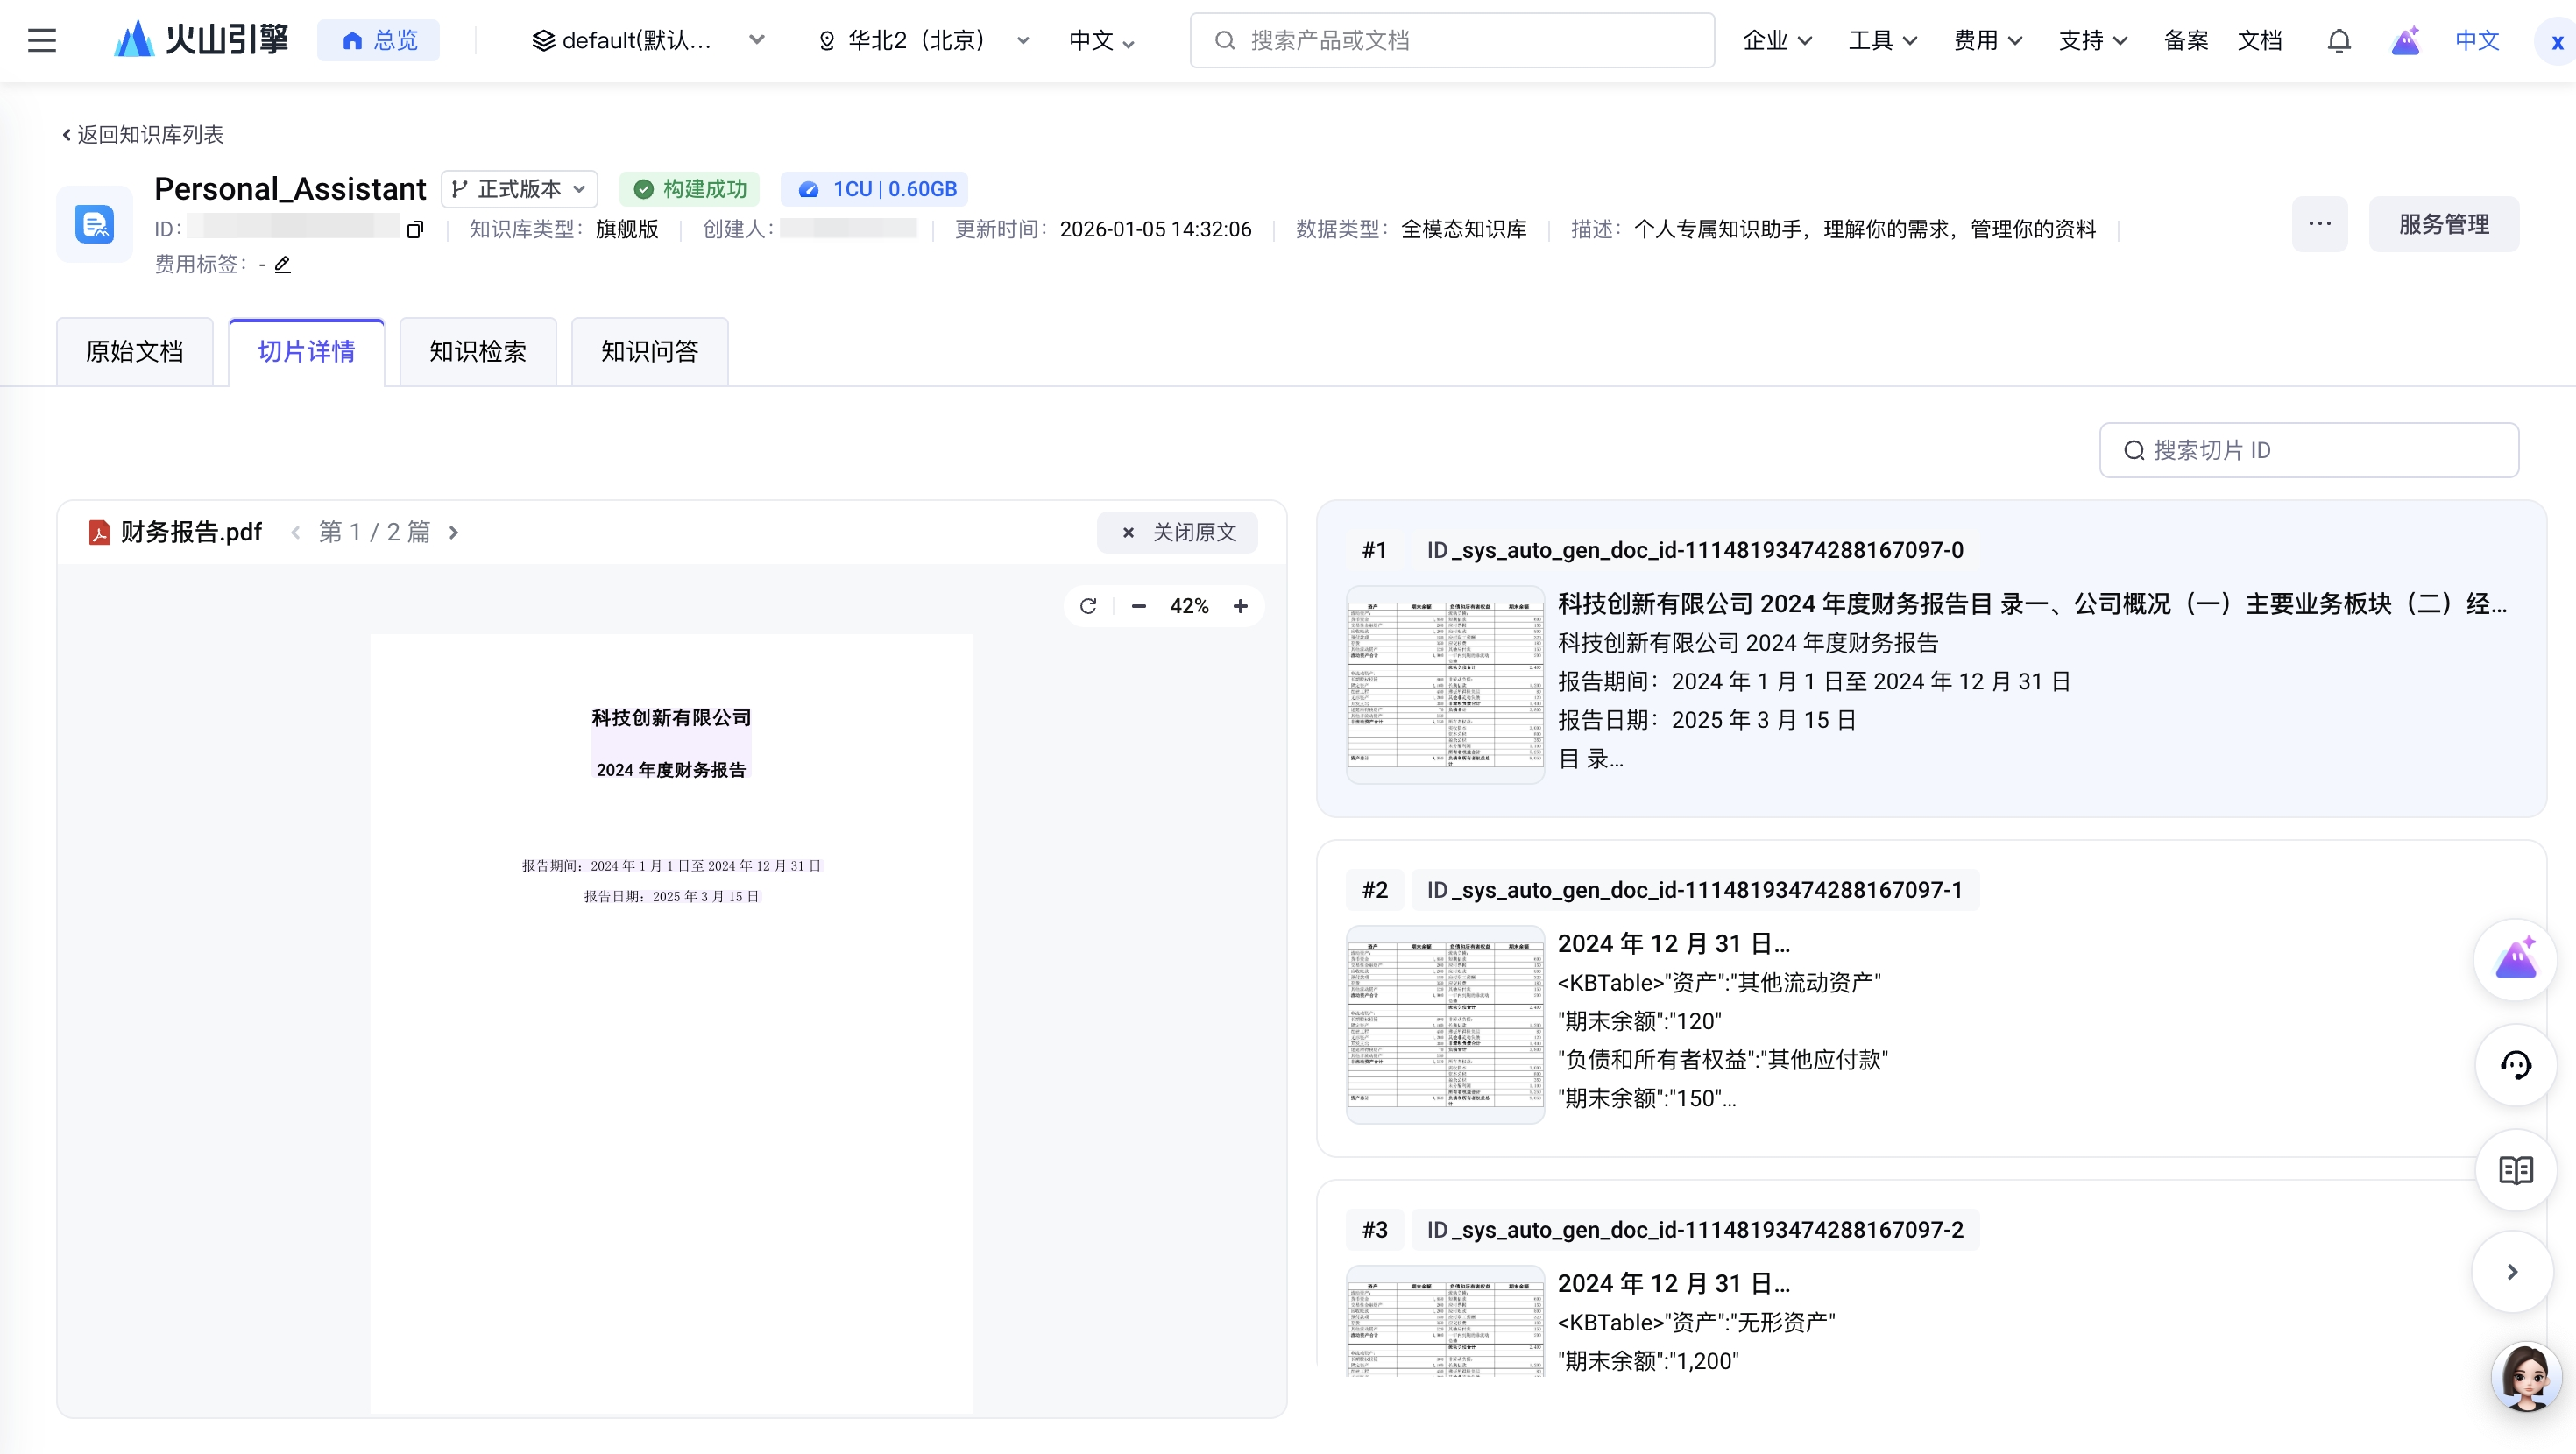Open the customer support headset icon
Image resolution: width=2576 pixels, height=1454 pixels.
[x=2515, y=1065]
